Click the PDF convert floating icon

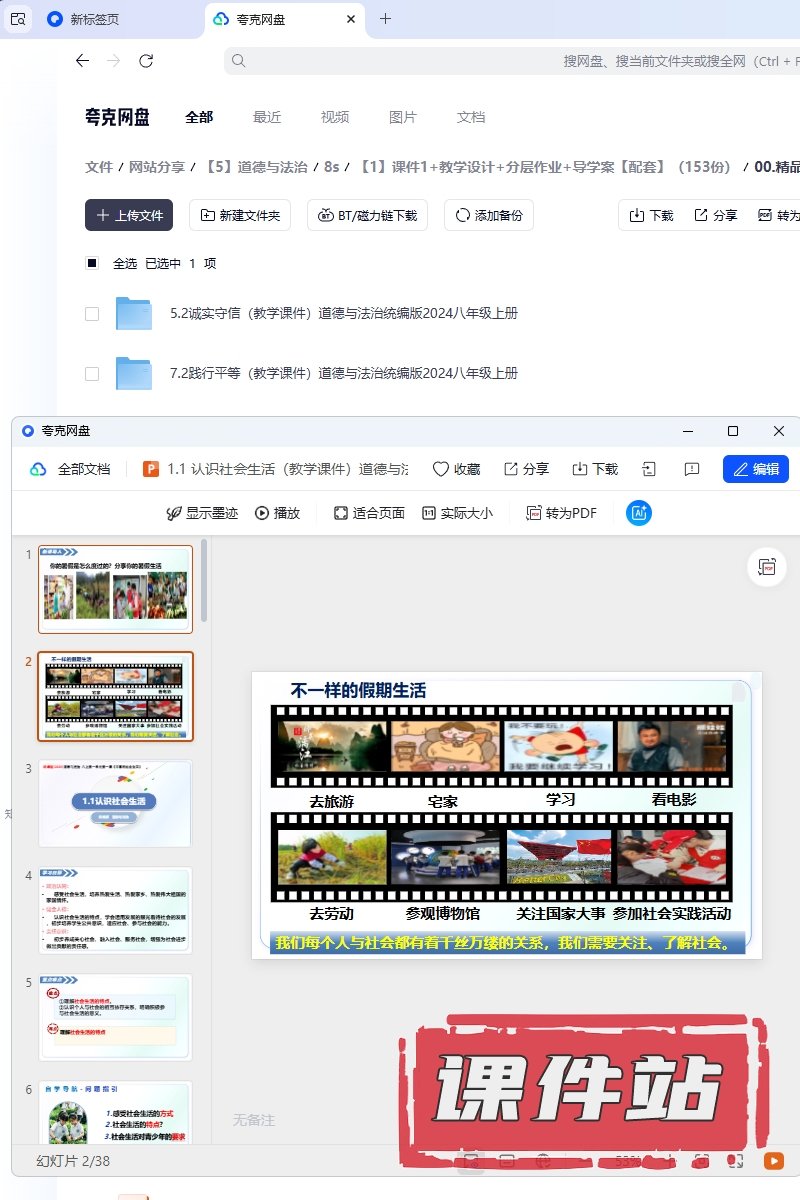pos(767,567)
